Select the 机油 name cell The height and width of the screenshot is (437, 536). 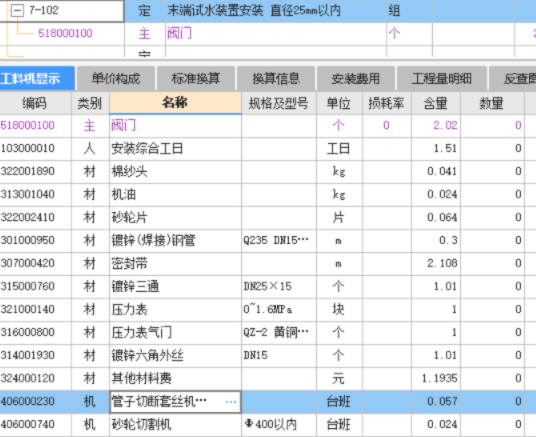pyautogui.click(x=175, y=194)
